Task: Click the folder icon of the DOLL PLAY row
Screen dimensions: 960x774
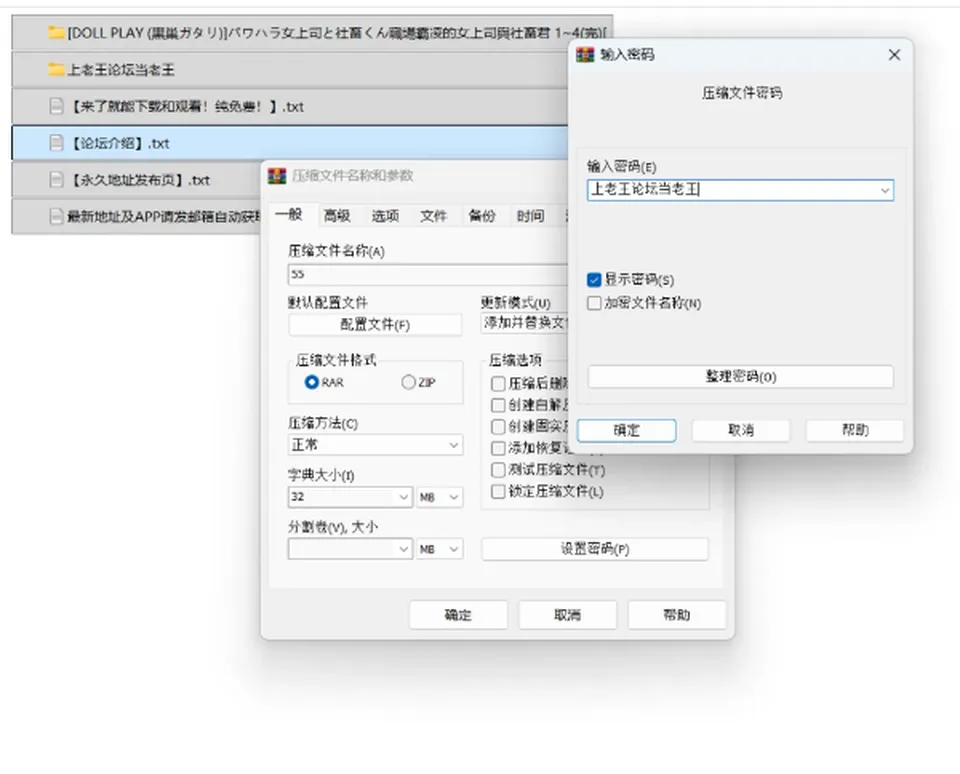Action: point(56,32)
